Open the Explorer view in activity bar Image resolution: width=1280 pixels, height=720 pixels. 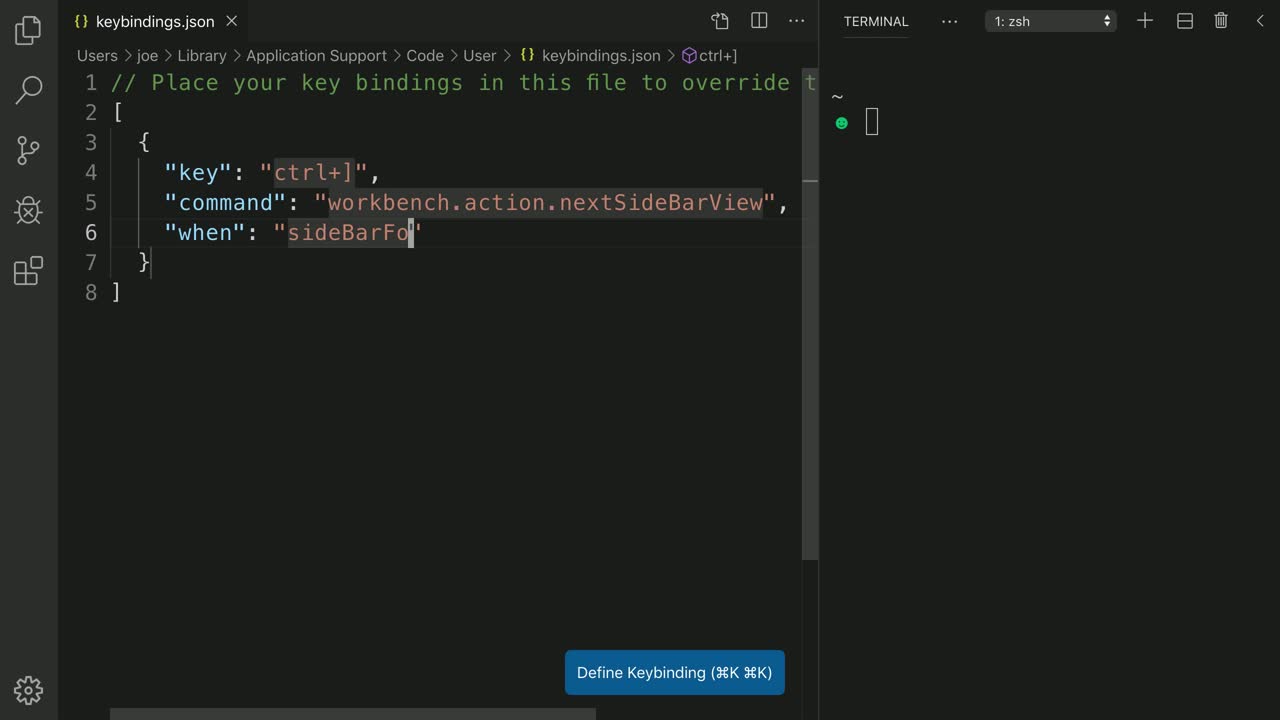pyautogui.click(x=28, y=31)
